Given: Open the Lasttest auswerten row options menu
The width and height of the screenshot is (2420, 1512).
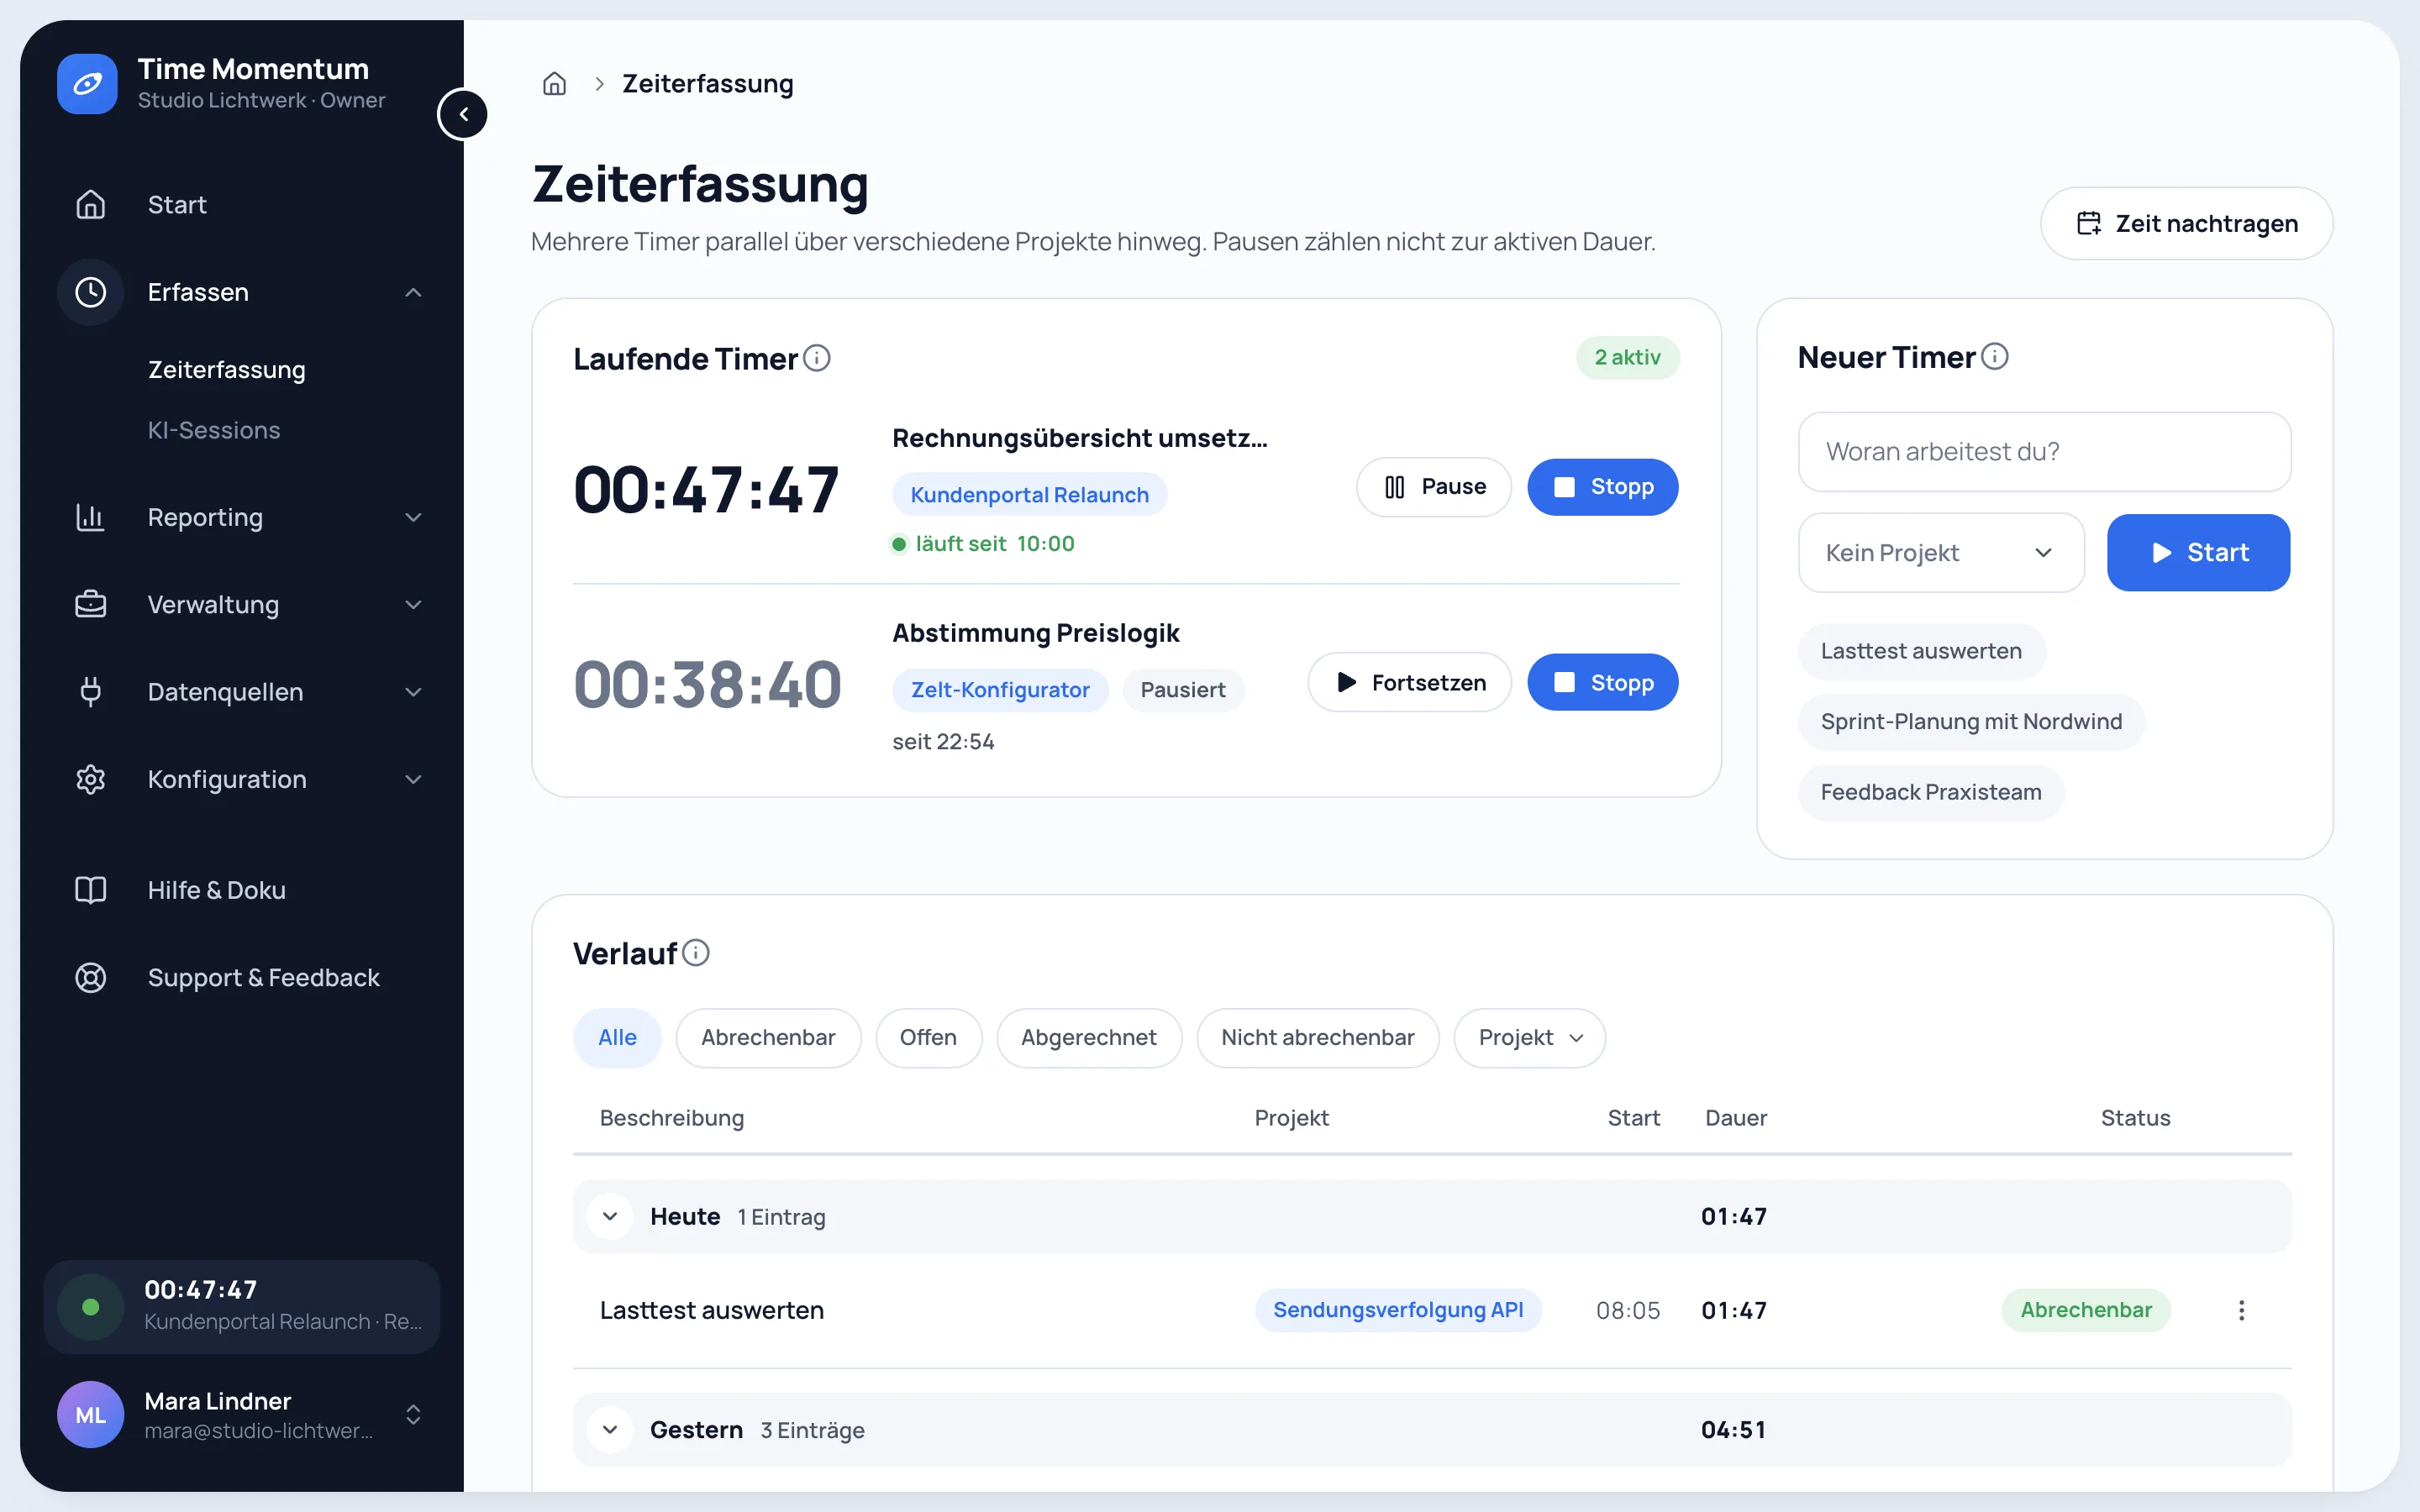Looking at the screenshot, I should point(2241,1310).
